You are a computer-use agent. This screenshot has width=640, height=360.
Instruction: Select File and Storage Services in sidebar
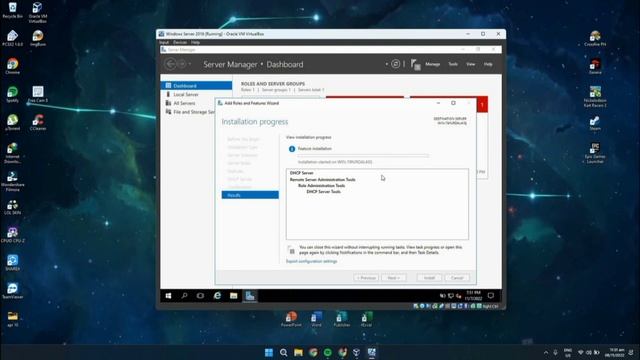[x=189, y=112]
